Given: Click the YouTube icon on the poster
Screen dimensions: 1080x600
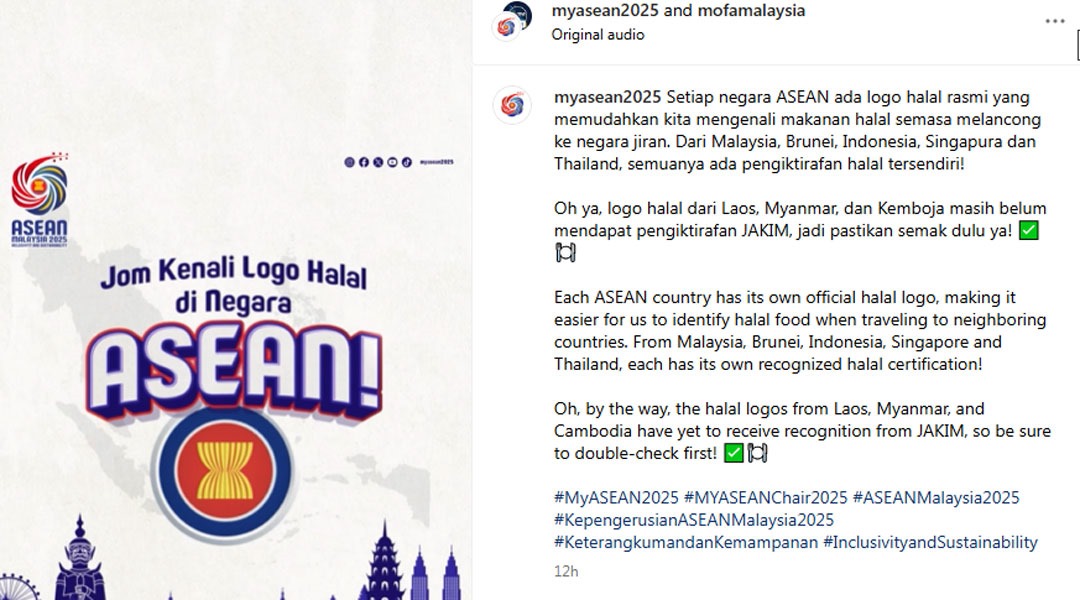Looking at the screenshot, I should [393, 162].
